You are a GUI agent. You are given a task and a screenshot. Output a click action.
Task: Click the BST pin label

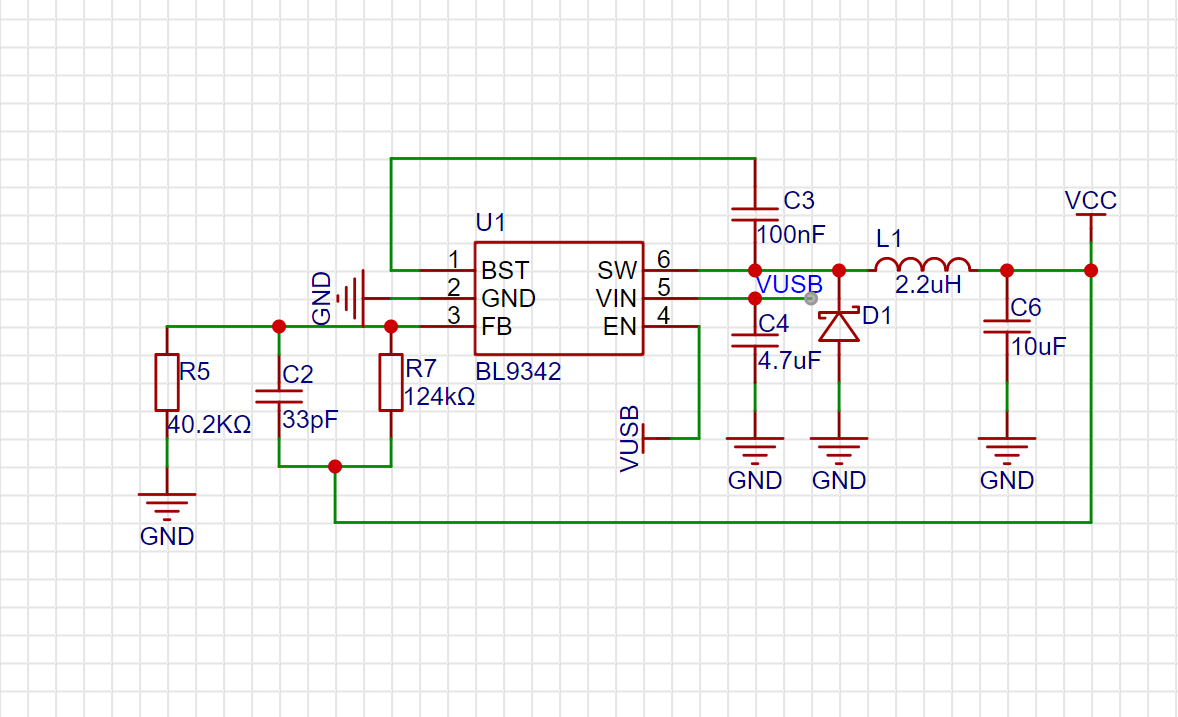[x=506, y=271]
